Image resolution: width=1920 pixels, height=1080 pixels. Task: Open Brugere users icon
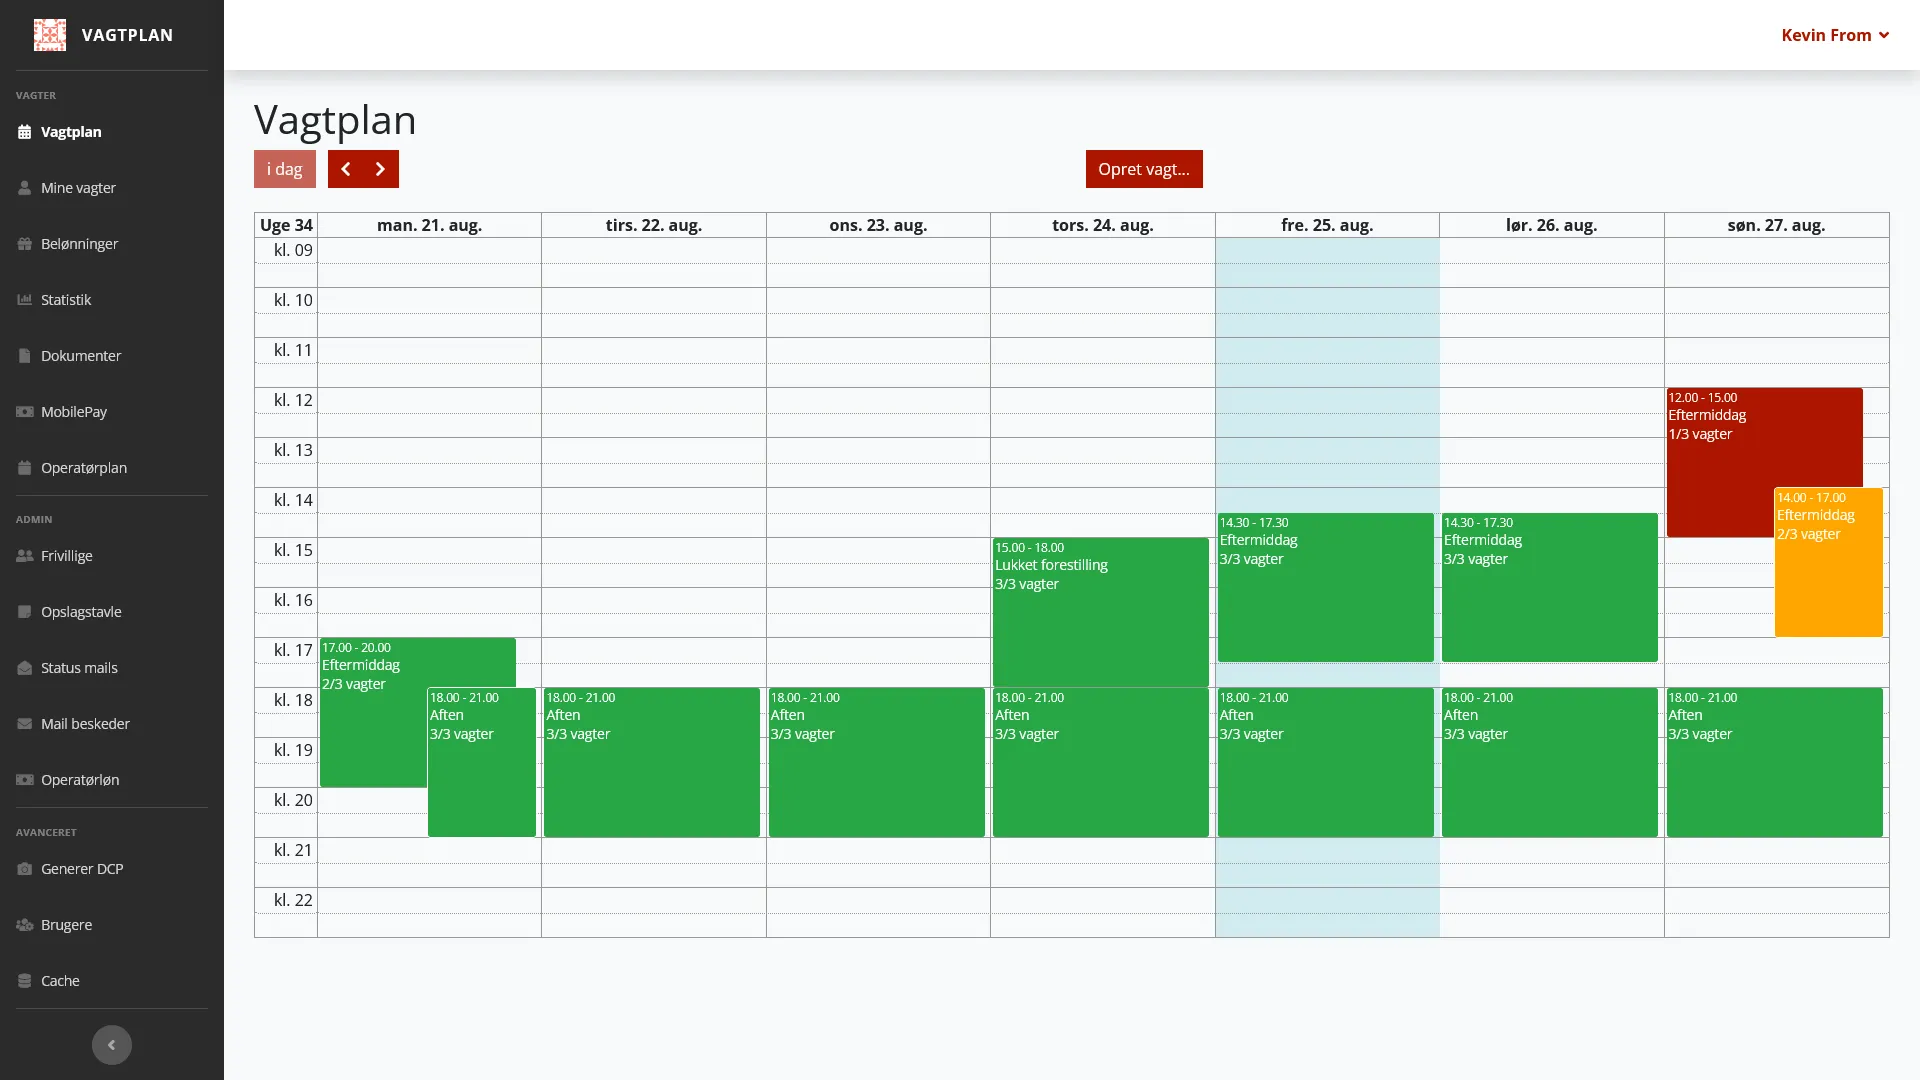tap(24, 925)
